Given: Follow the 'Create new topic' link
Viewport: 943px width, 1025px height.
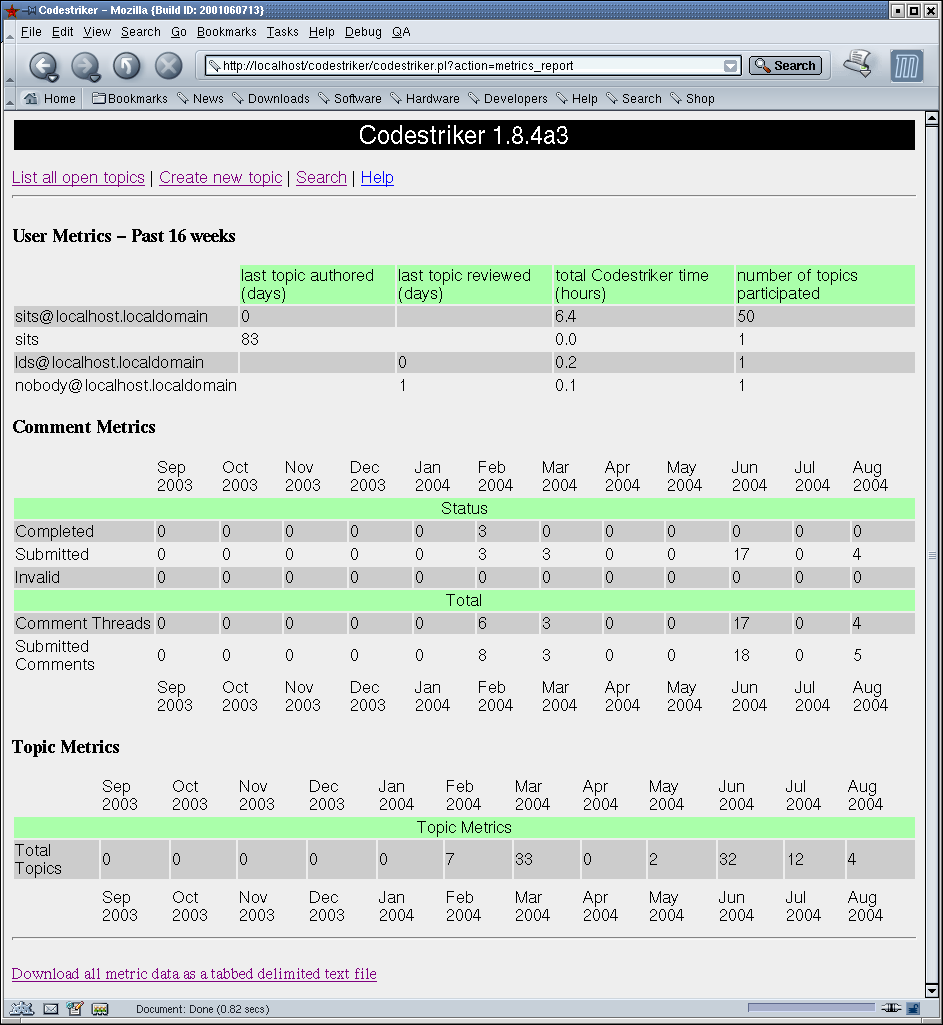Looking at the screenshot, I should (x=220, y=177).
